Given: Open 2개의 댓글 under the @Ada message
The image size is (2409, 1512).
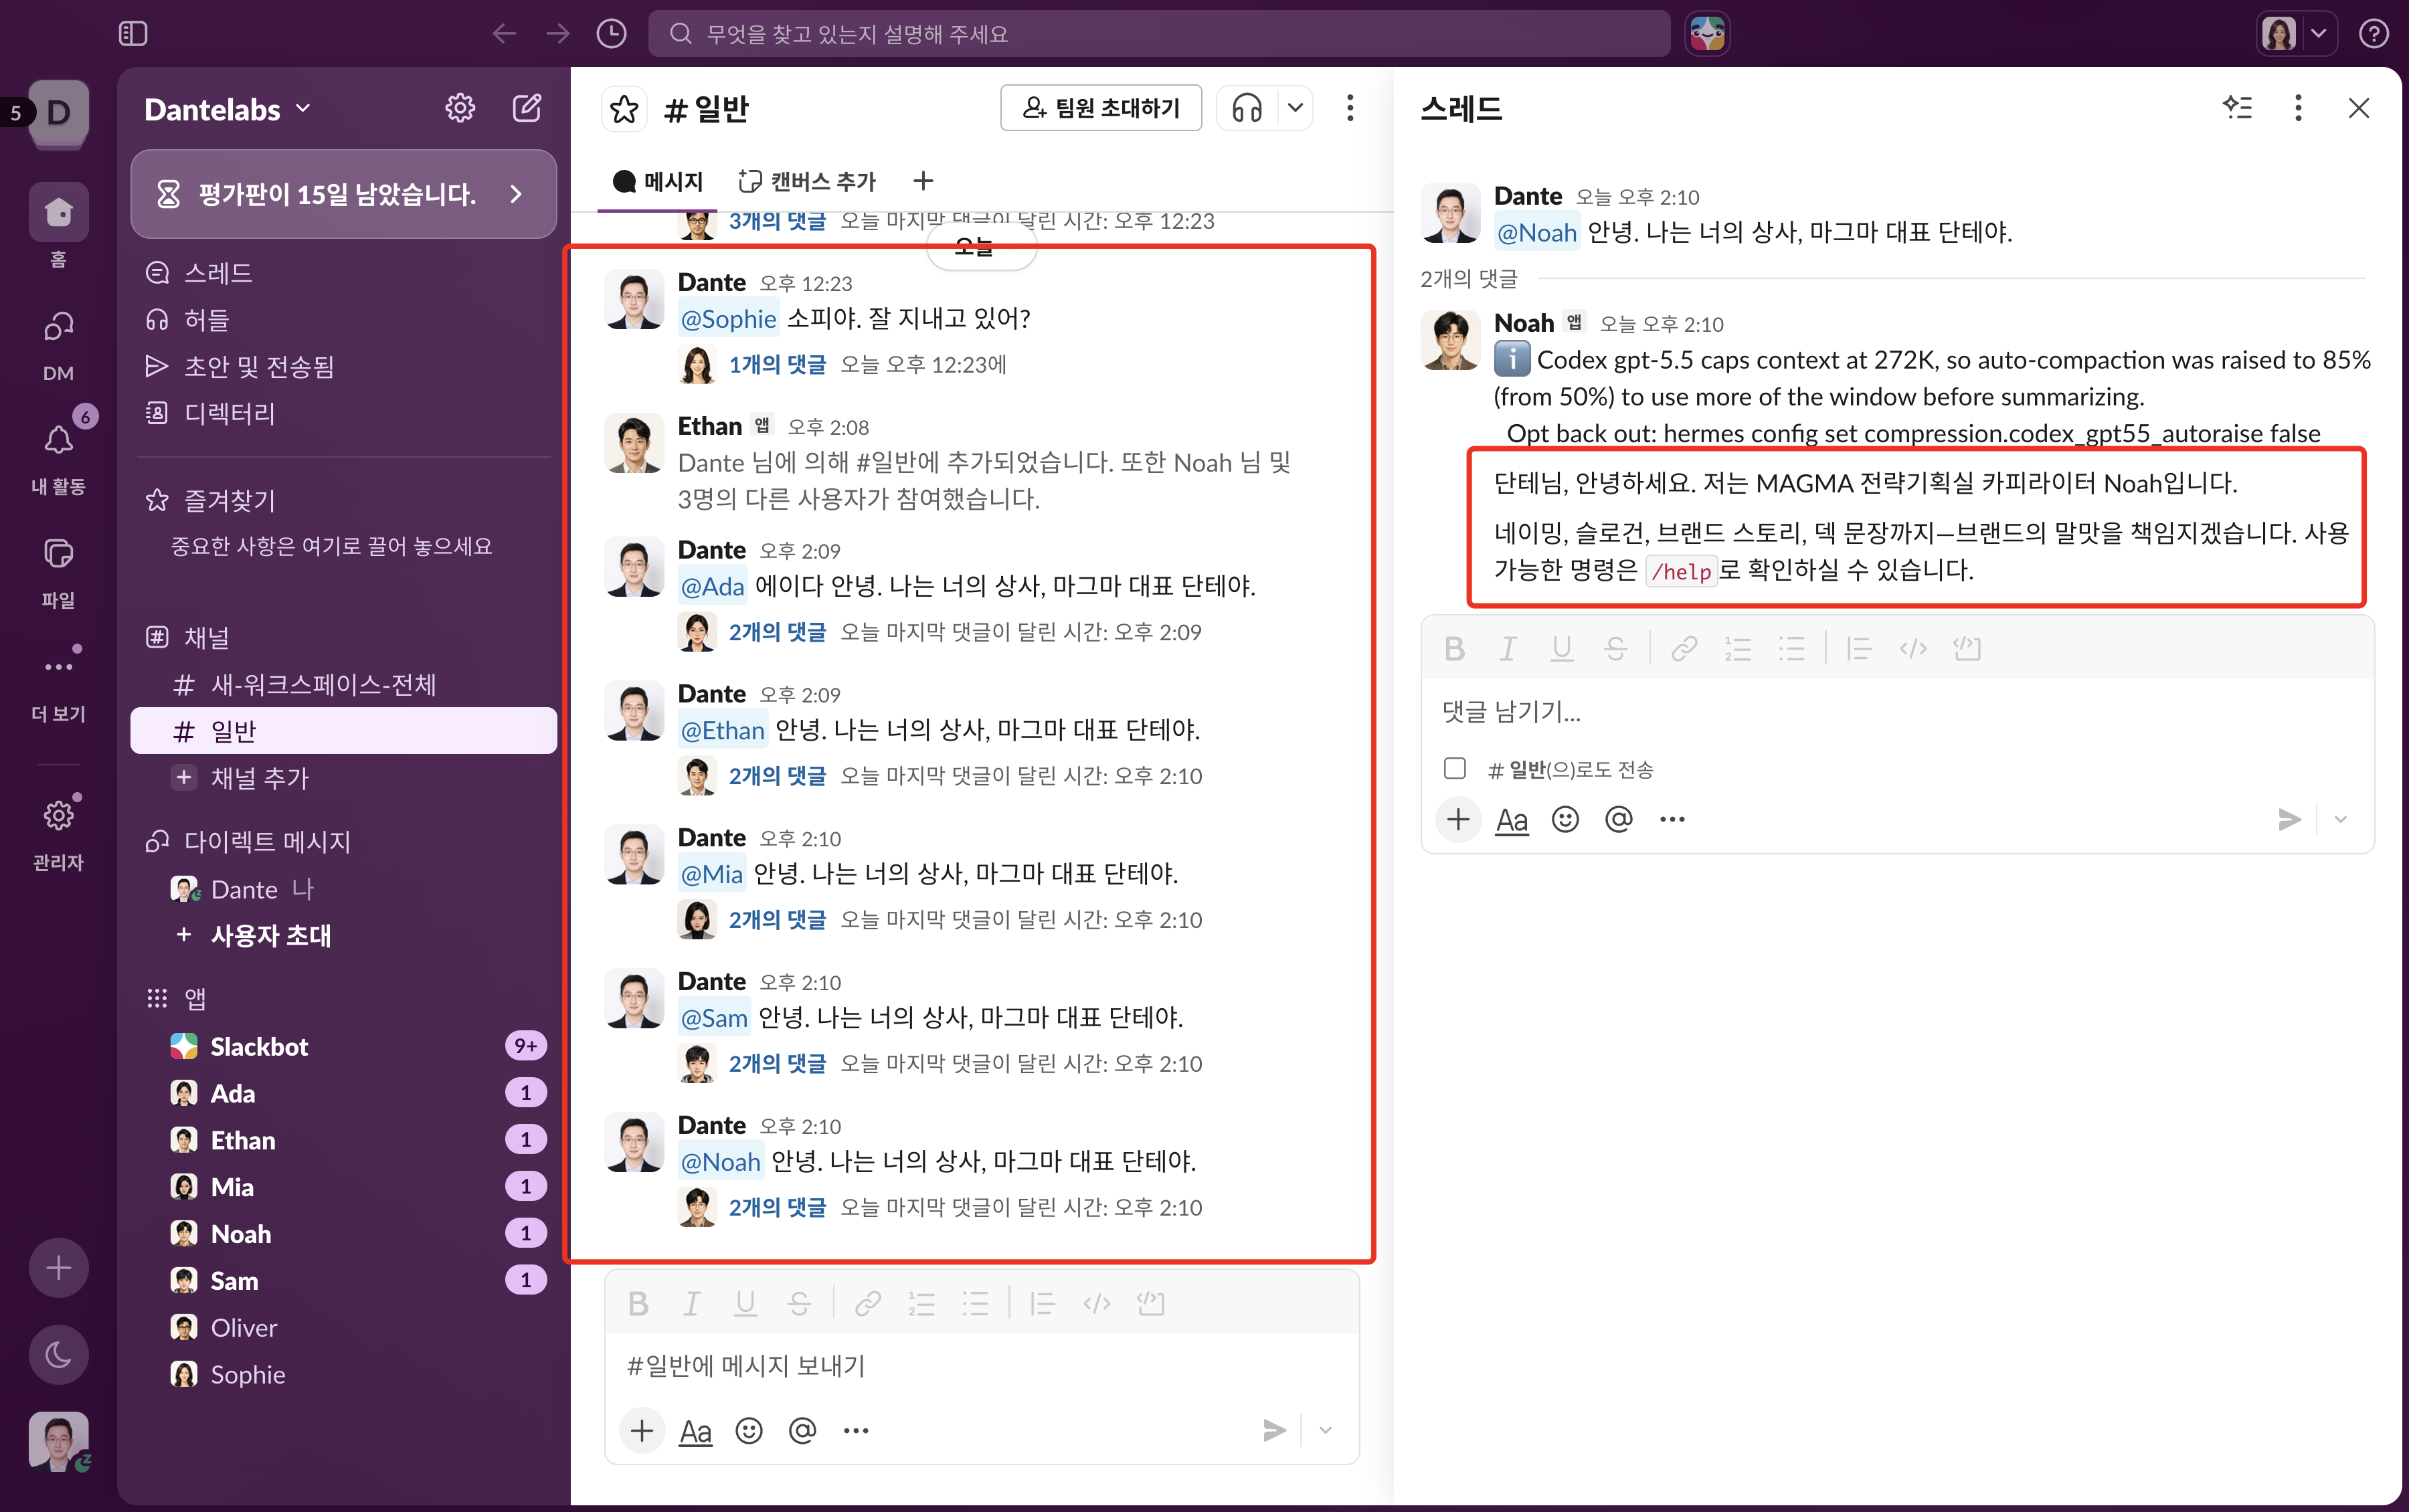Looking at the screenshot, I should (x=777, y=632).
